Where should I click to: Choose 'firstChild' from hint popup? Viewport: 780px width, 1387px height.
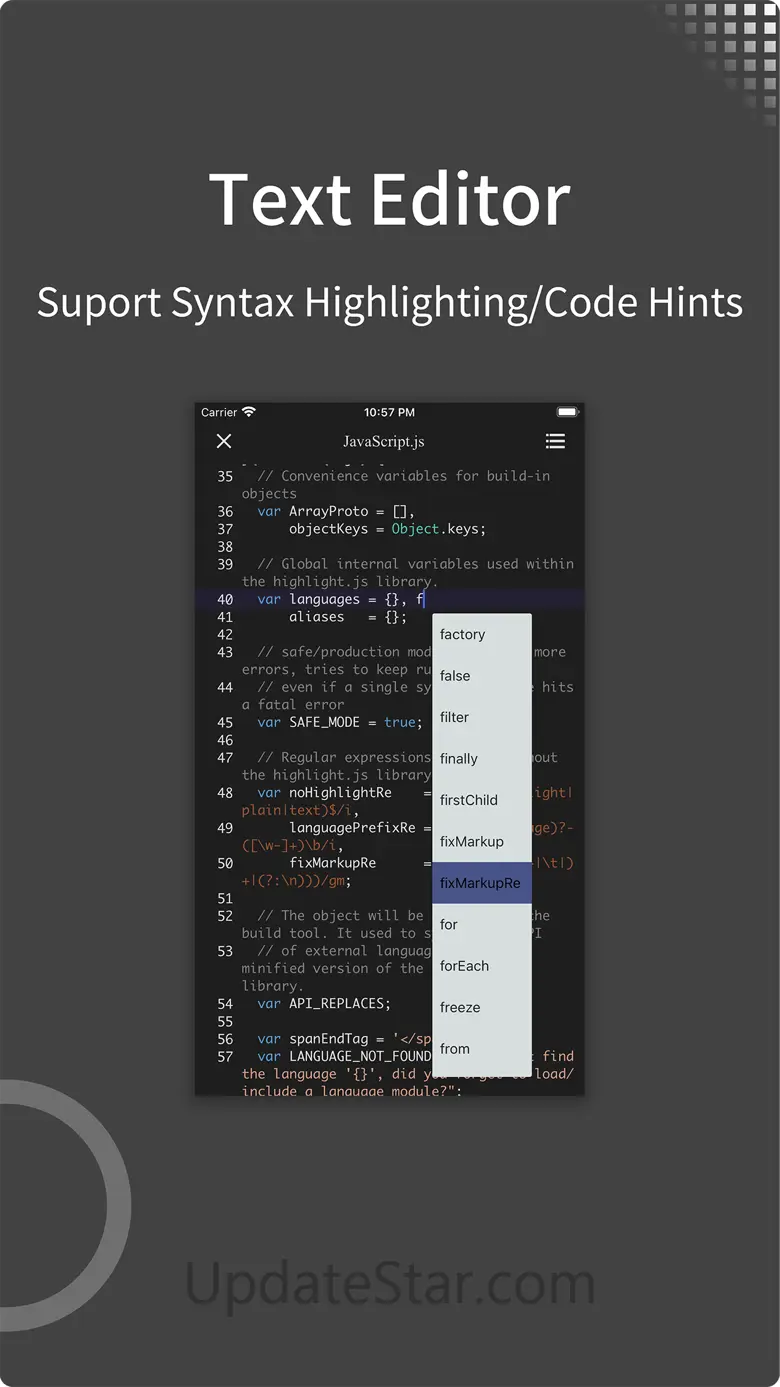pos(481,800)
